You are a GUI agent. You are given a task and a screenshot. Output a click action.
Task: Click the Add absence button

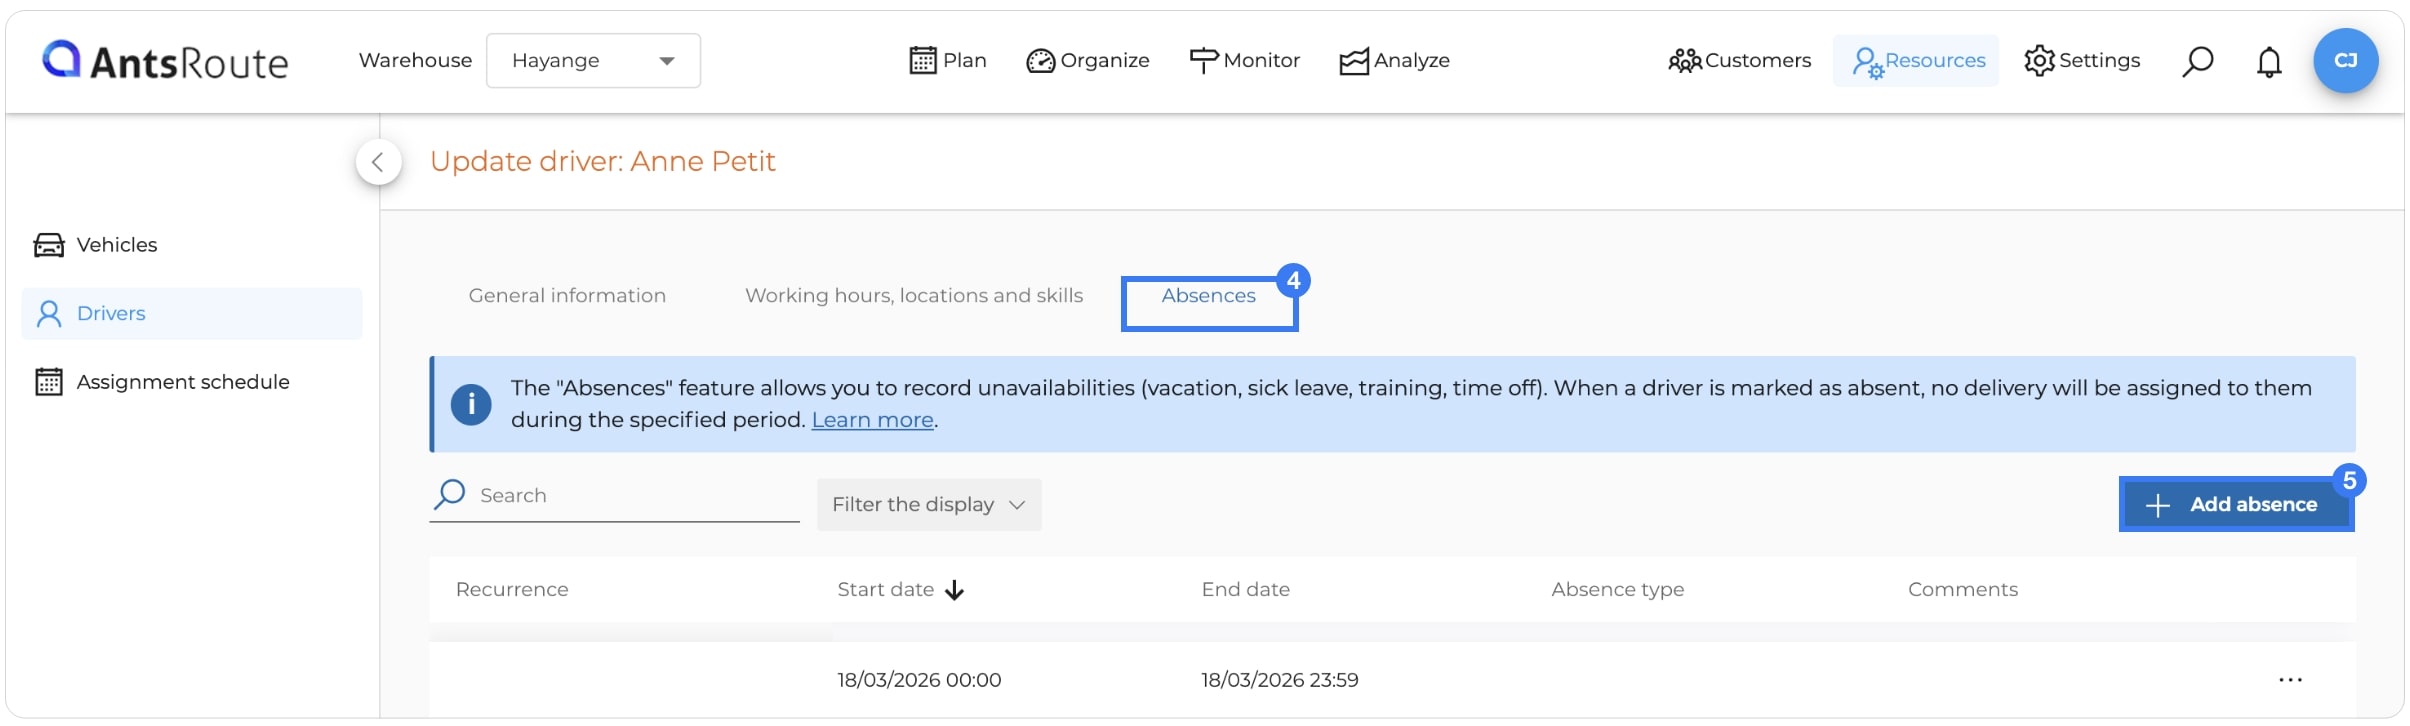(2236, 505)
